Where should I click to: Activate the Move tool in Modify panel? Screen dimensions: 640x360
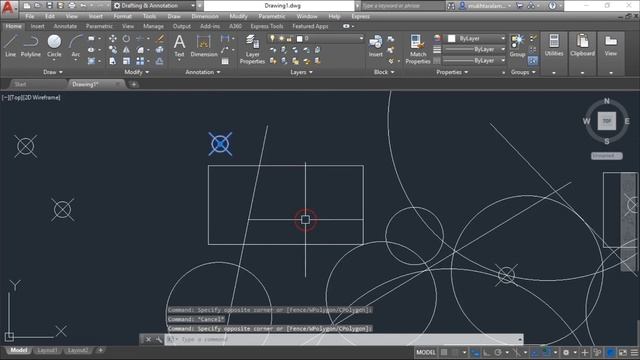click(x=113, y=38)
